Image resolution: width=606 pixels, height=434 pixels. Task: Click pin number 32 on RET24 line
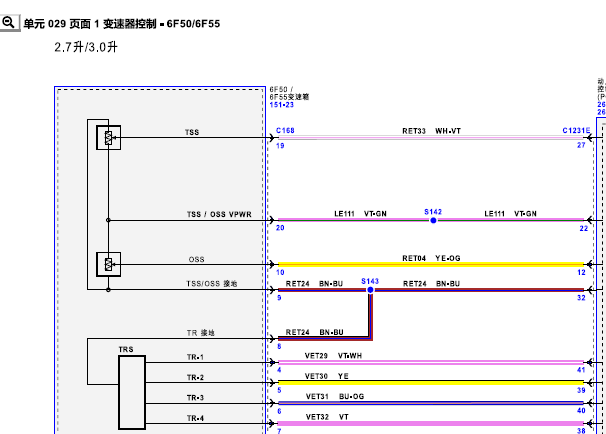(x=581, y=298)
